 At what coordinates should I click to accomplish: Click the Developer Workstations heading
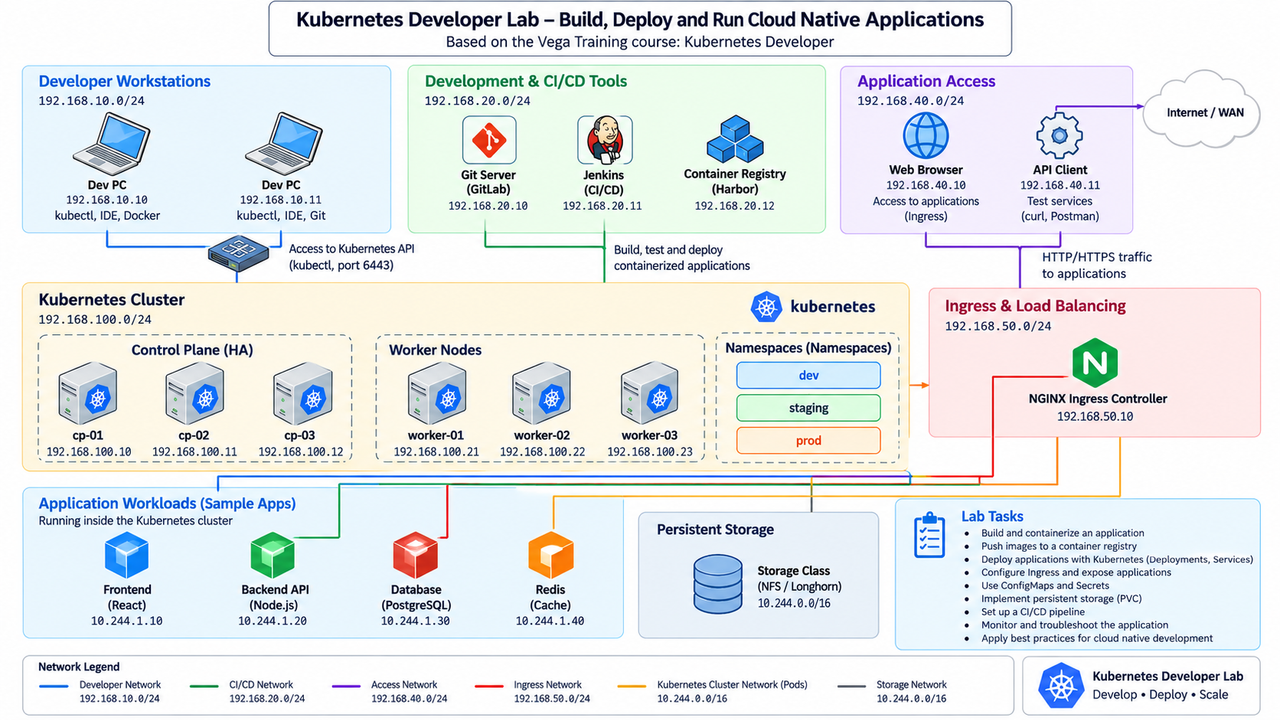124,81
